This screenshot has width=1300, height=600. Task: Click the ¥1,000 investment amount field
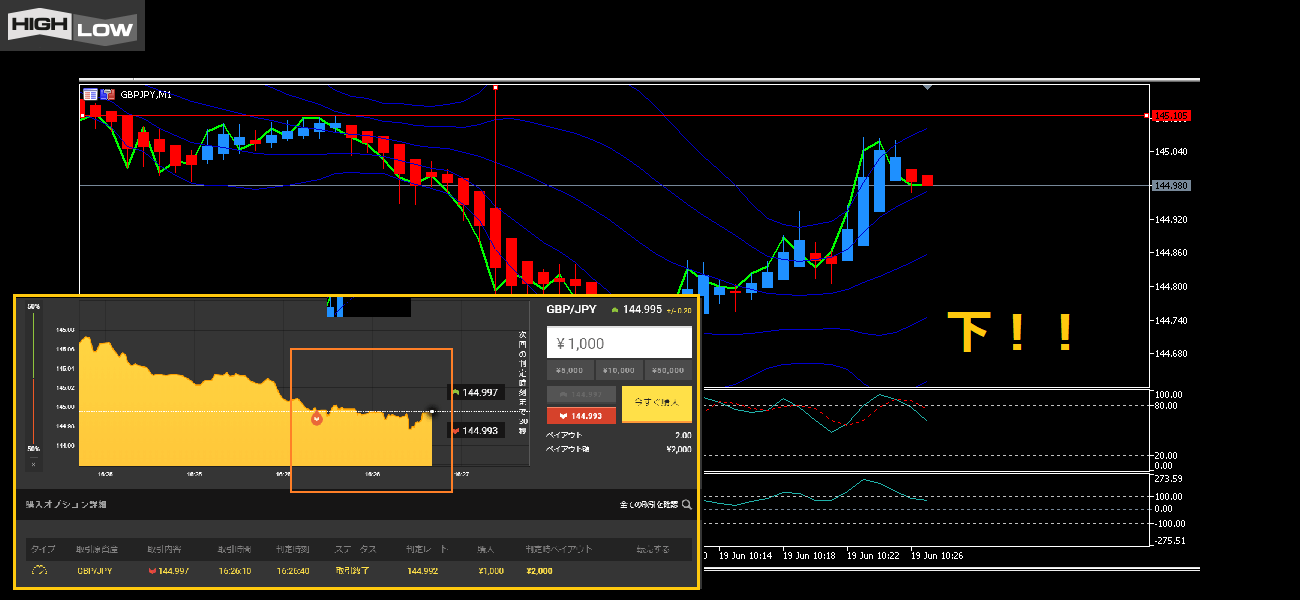click(619, 343)
